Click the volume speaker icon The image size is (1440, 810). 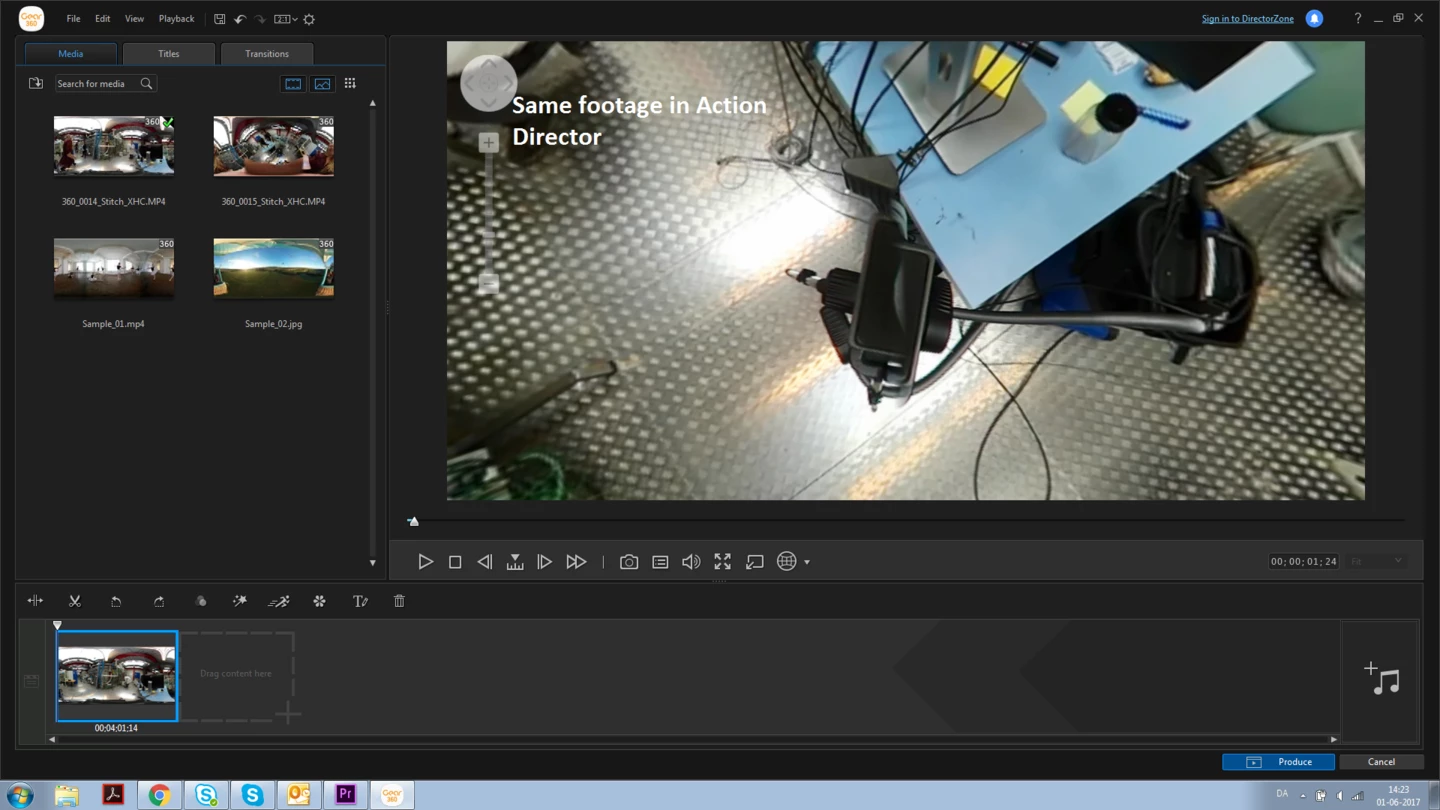click(x=691, y=562)
